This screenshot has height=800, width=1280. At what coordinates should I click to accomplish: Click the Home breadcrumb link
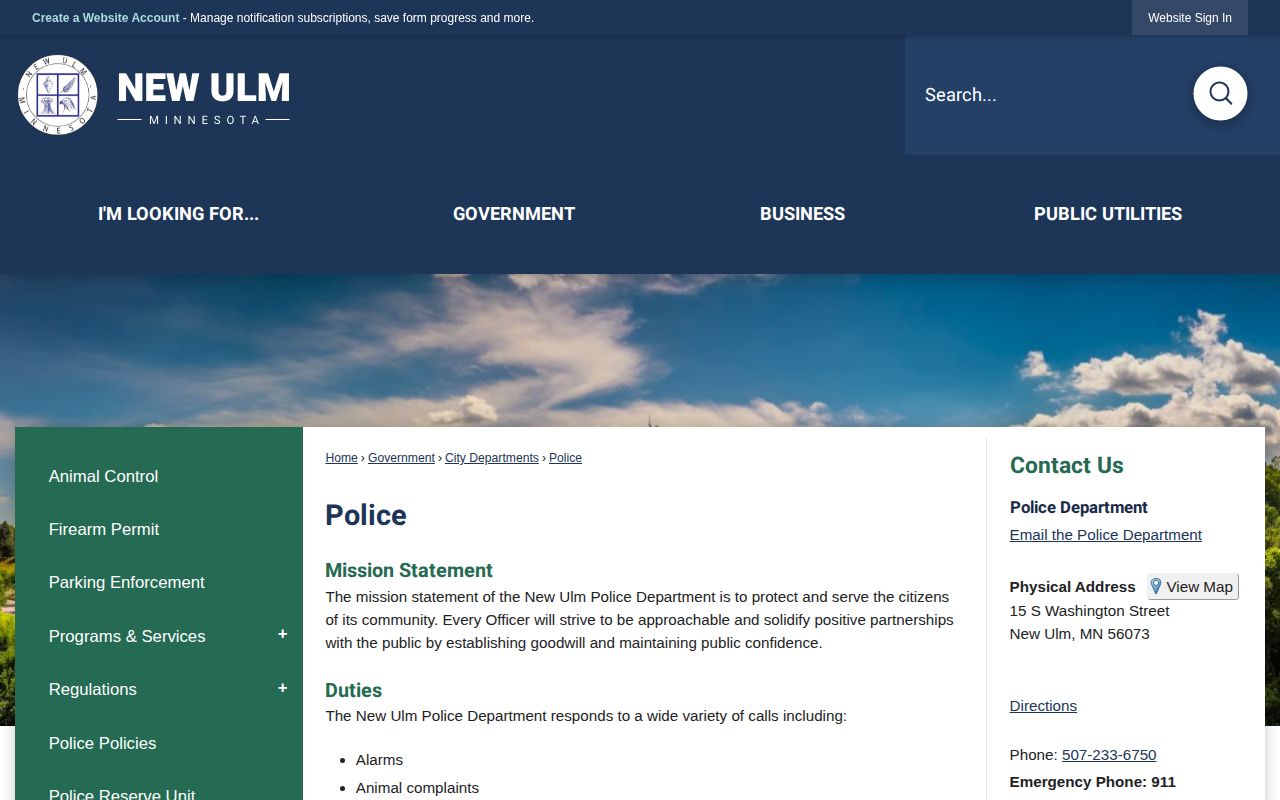click(x=341, y=458)
